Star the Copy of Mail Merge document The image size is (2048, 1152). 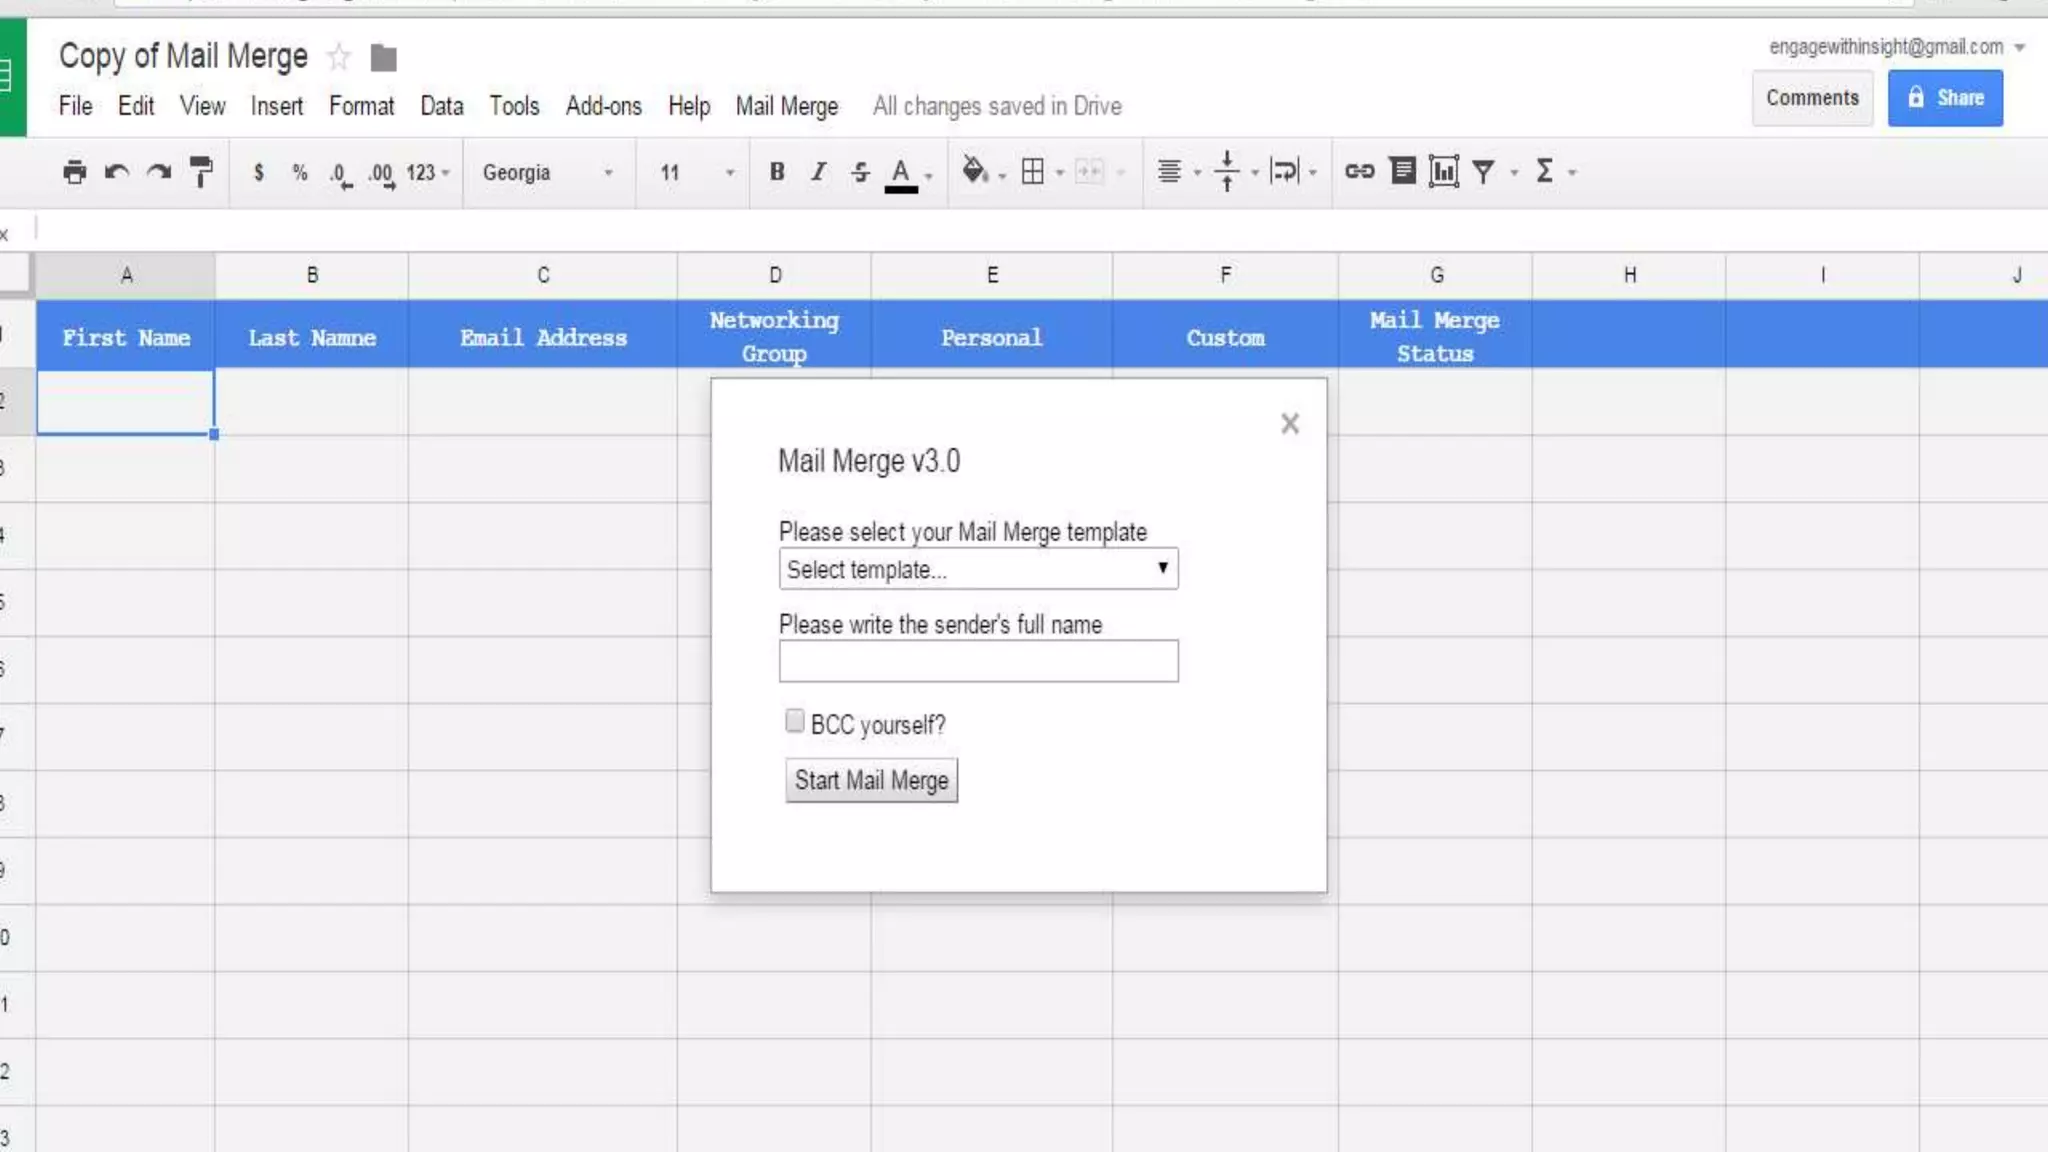pyautogui.click(x=339, y=57)
